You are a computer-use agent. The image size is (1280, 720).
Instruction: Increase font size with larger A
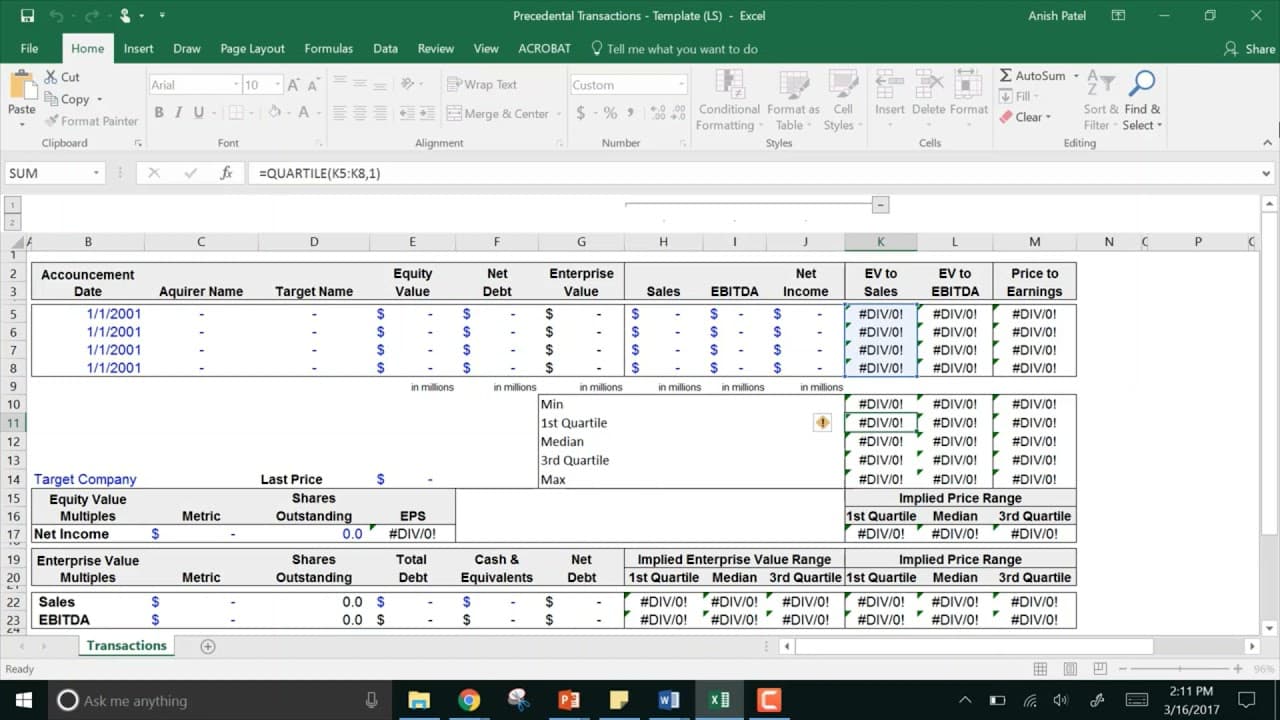294,85
